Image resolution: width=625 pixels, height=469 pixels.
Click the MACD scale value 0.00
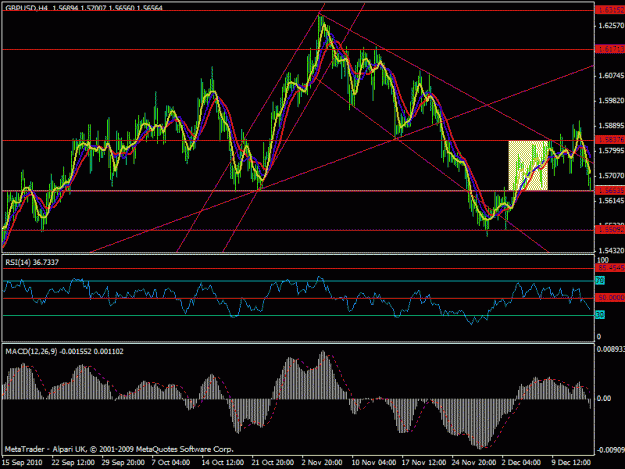604,398
